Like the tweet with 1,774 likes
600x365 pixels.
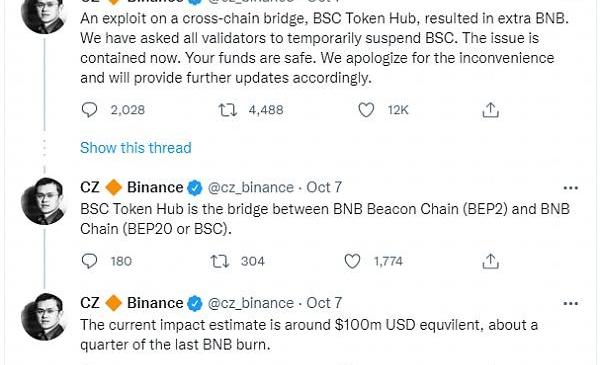coord(352,261)
